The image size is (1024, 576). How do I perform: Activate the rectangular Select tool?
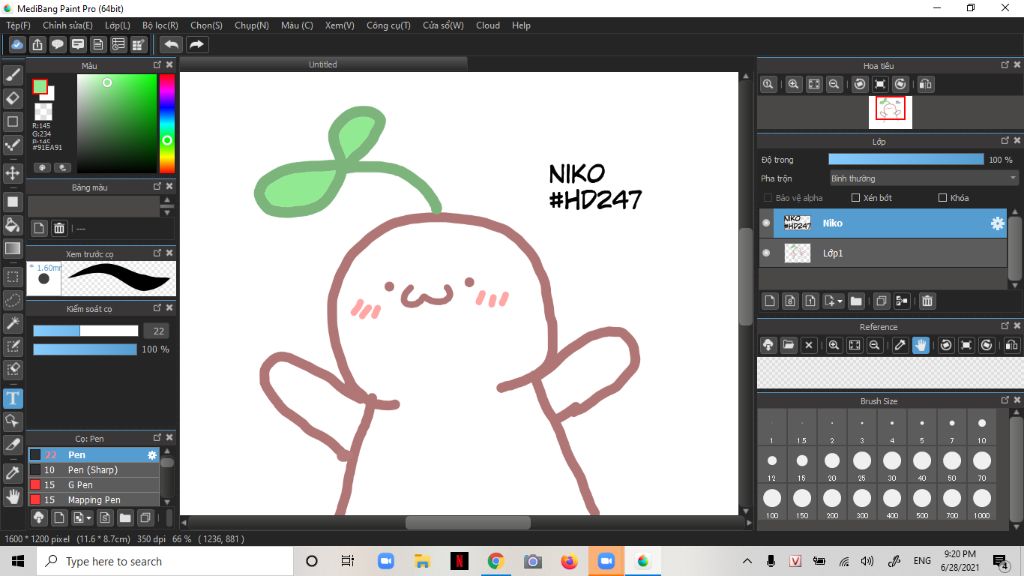(12, 276)
